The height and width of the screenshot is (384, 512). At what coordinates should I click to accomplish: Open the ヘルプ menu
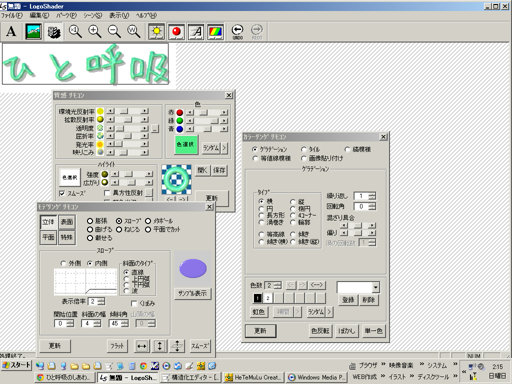[x=146, y=15]
